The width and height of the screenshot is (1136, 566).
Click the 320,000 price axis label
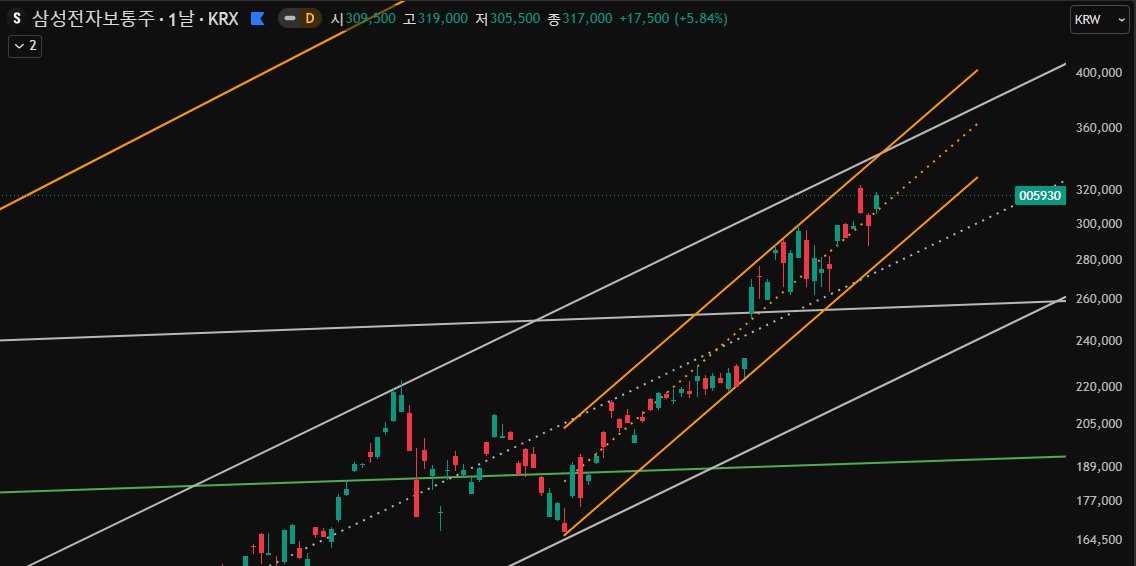tap(1098, 191)
